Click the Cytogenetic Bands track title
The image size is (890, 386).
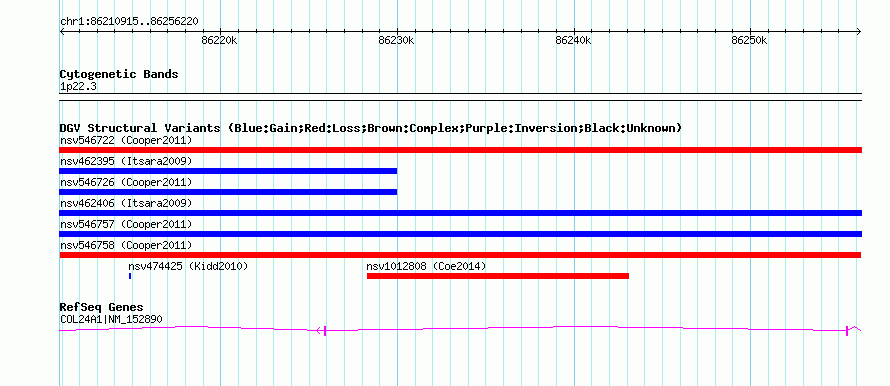point(119,74)
